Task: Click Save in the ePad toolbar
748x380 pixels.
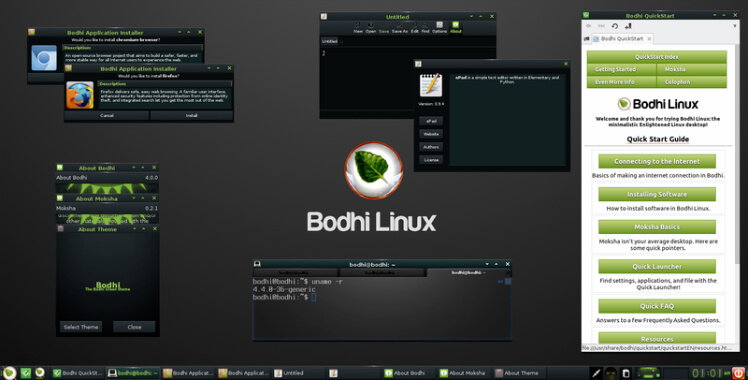Action: pyautogui.click(x=384, y=29)
